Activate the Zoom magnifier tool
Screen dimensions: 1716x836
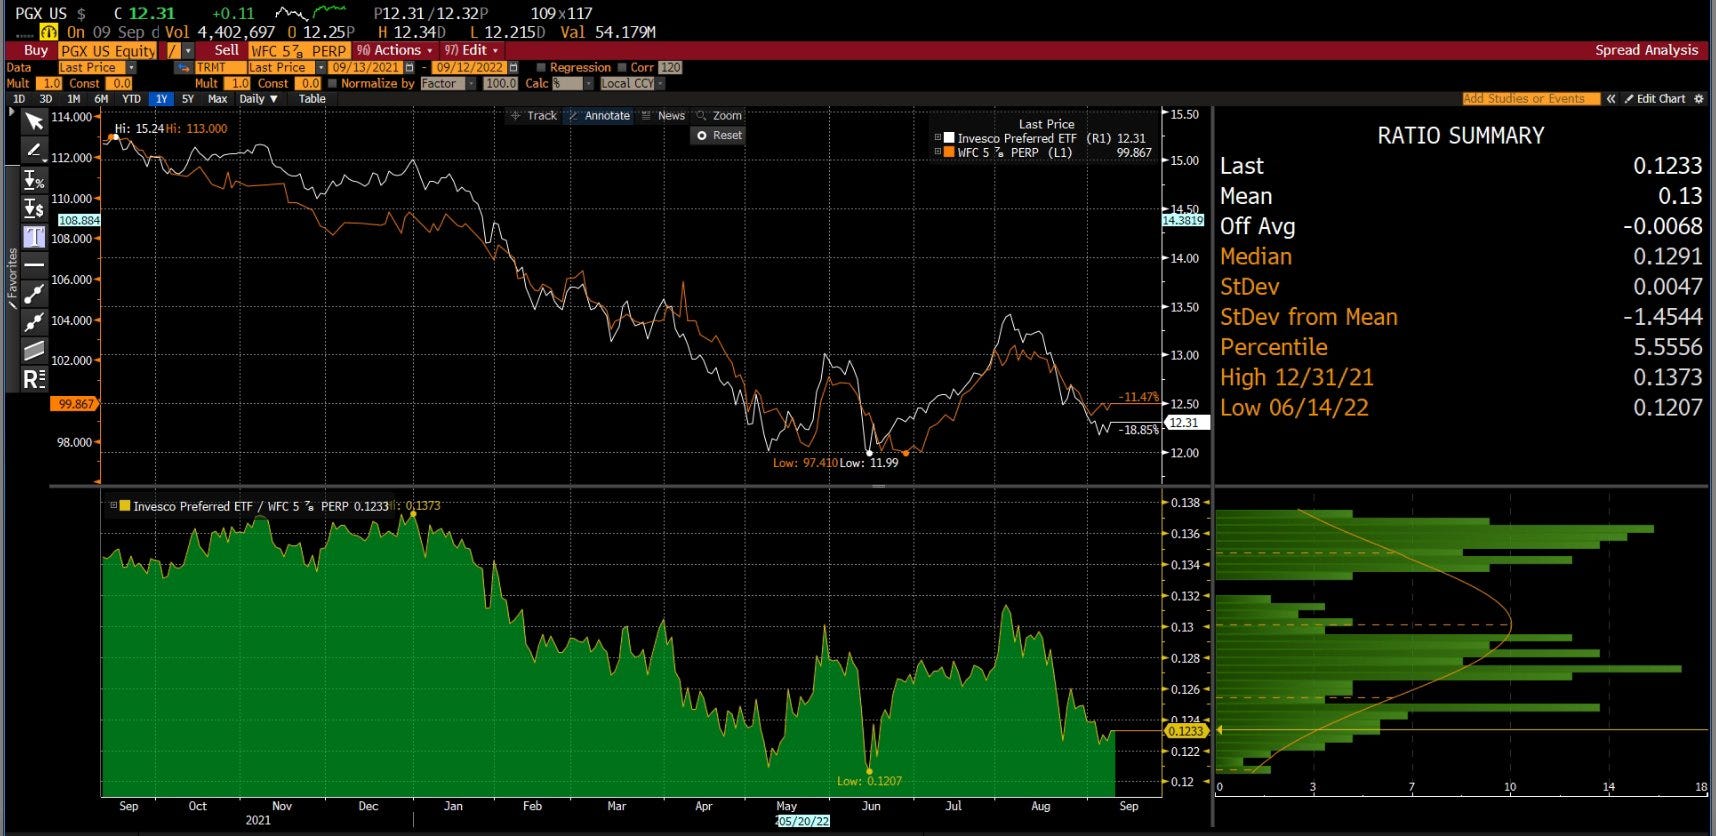(719, 116)
